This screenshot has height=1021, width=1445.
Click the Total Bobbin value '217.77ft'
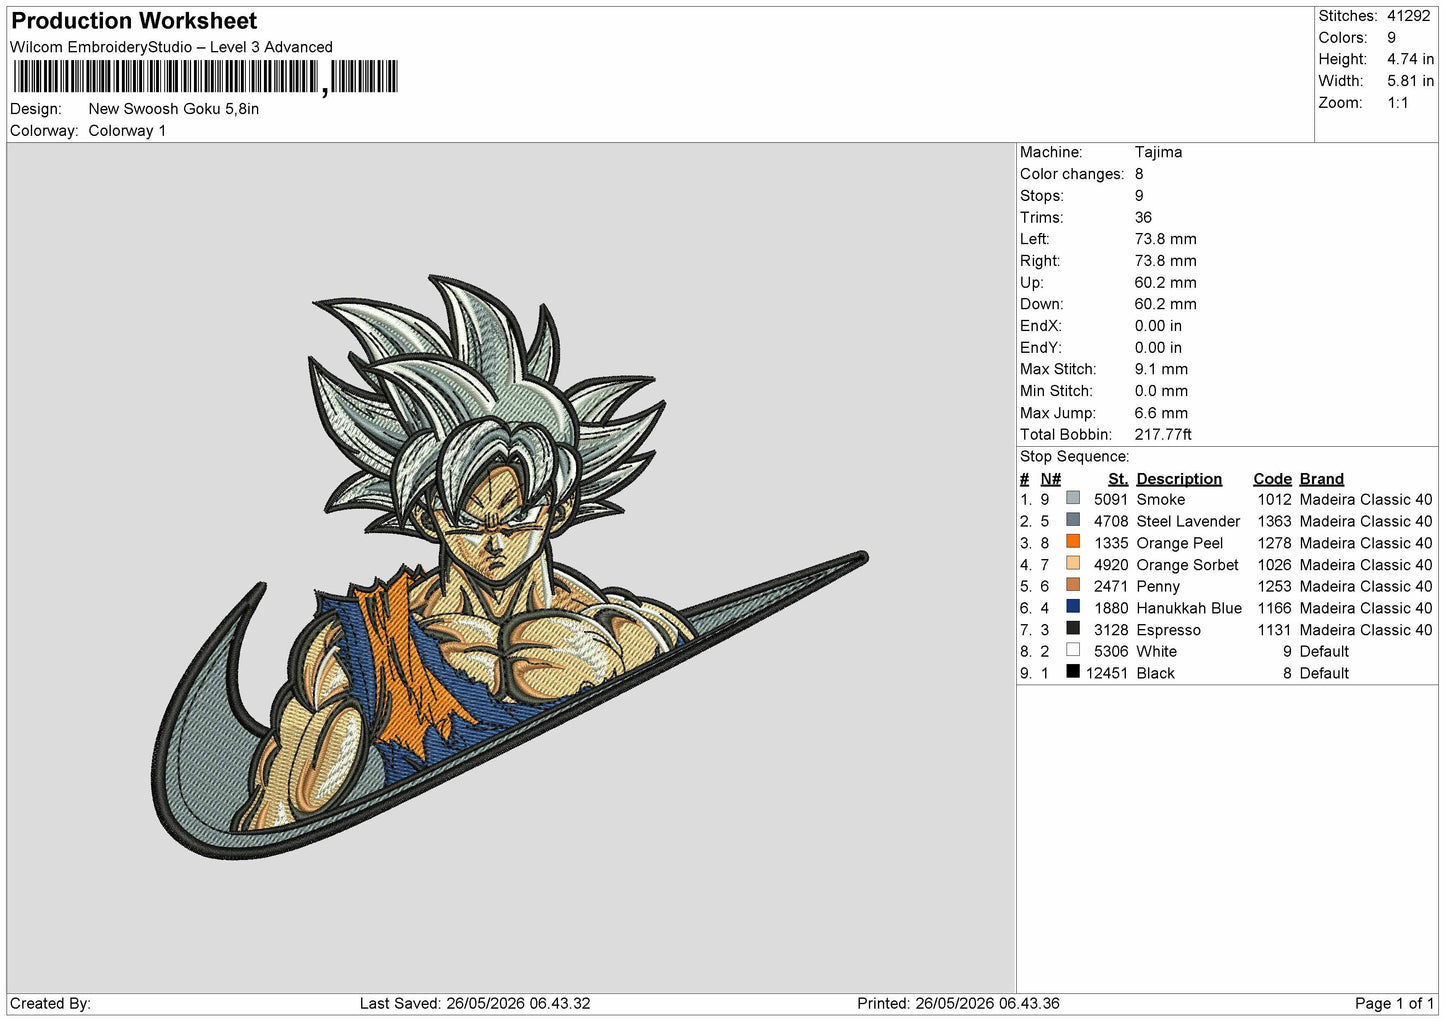[x=1163, y=435]
